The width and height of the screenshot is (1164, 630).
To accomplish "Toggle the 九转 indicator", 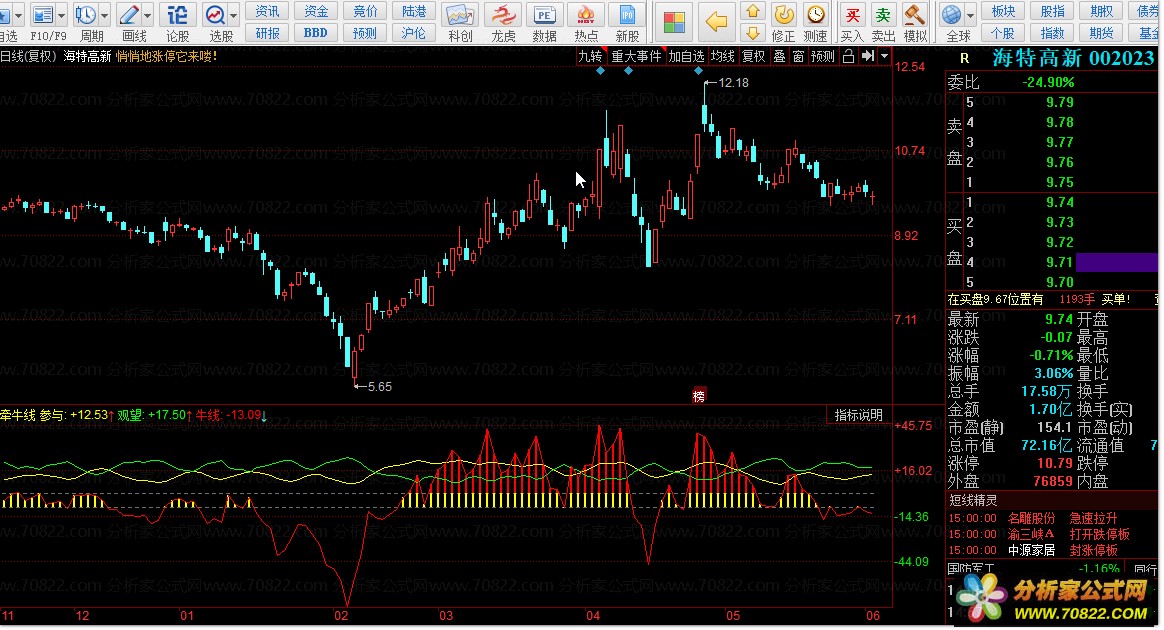I will [590, 56].
